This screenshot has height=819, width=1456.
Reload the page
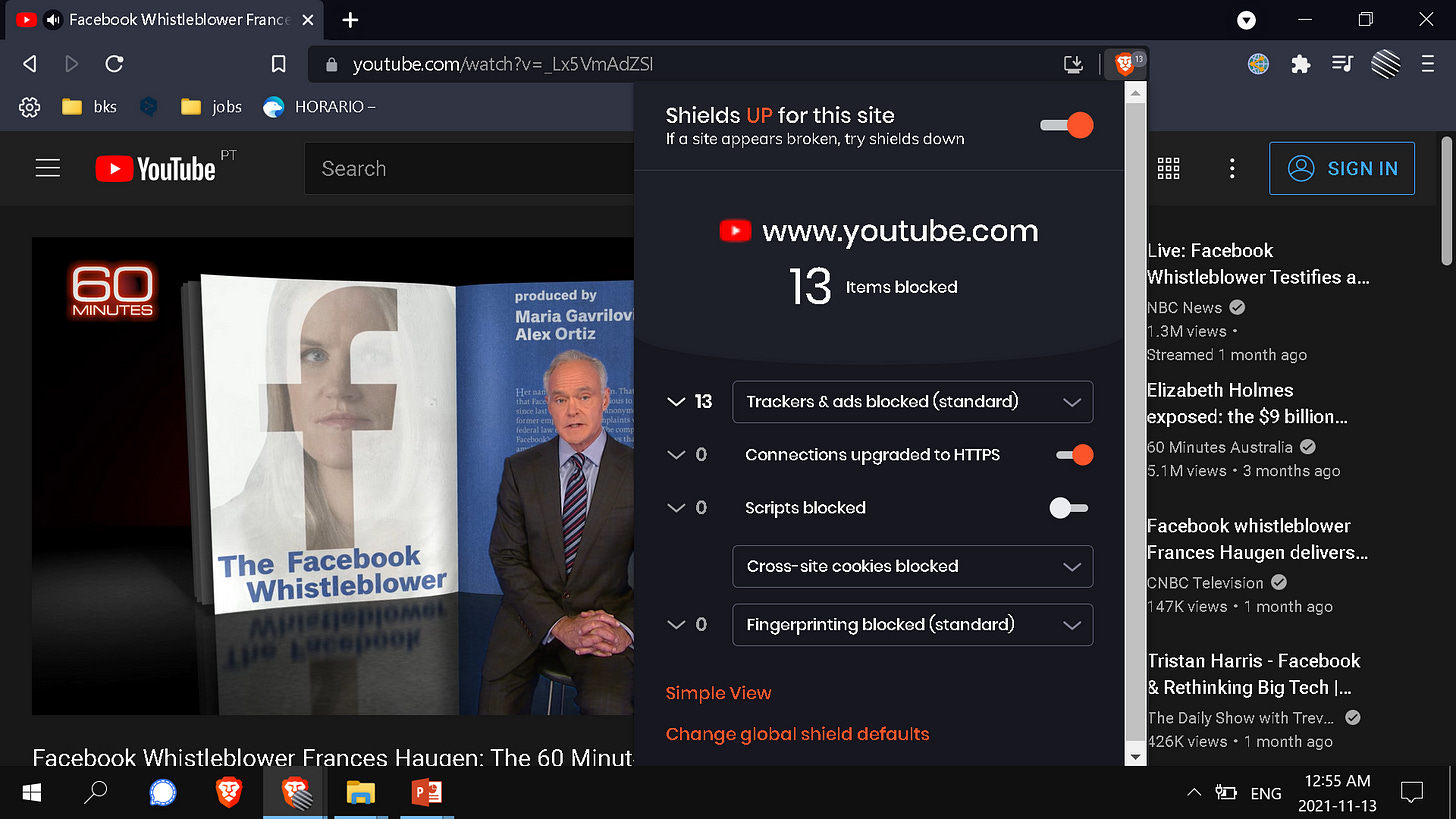pyautogui.click(x=114, y=64)
